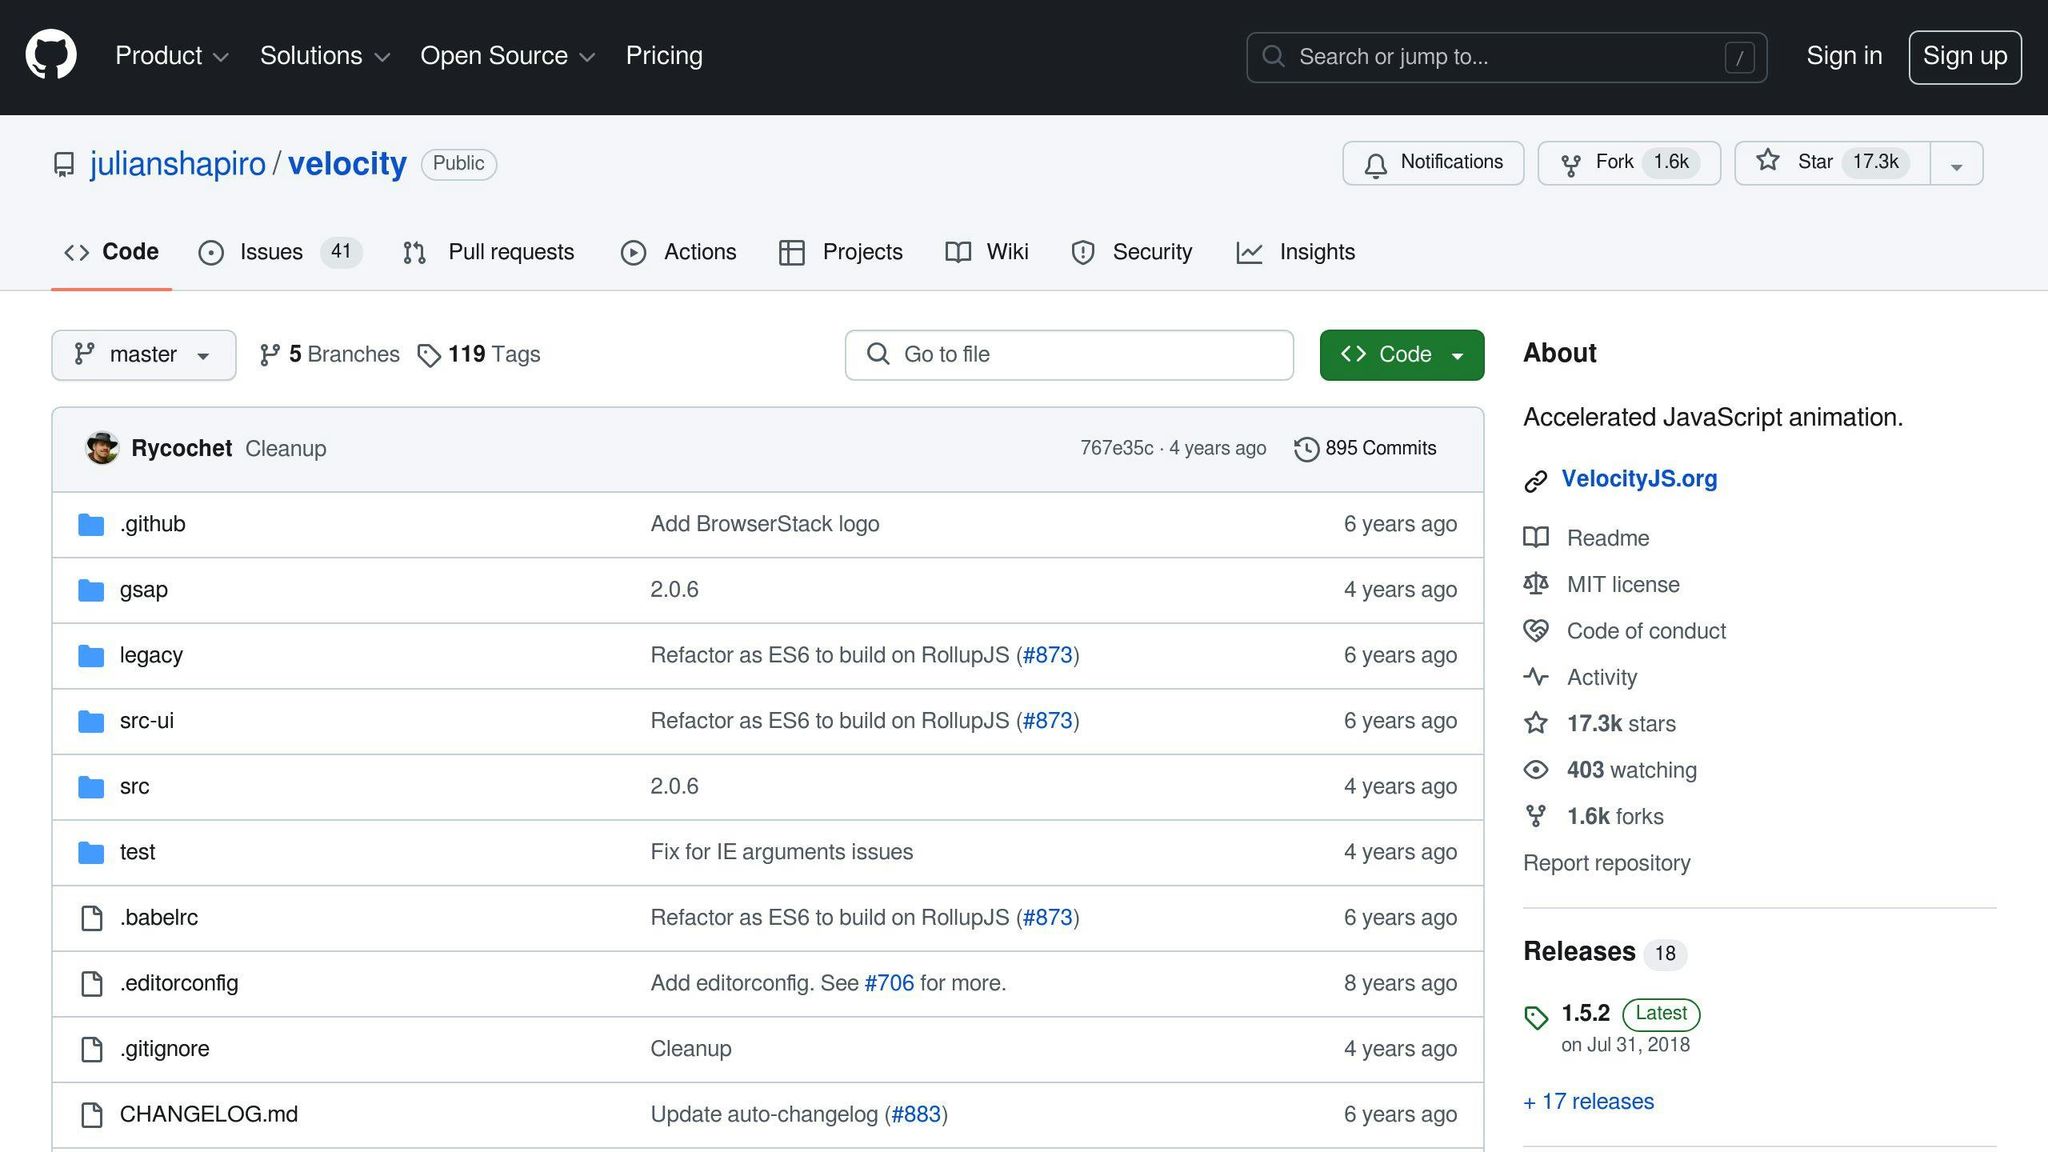Open commit history via the clock icon
Image resolution: width=2048 pixels, height=1152 pixels.
coord(1306,448)
